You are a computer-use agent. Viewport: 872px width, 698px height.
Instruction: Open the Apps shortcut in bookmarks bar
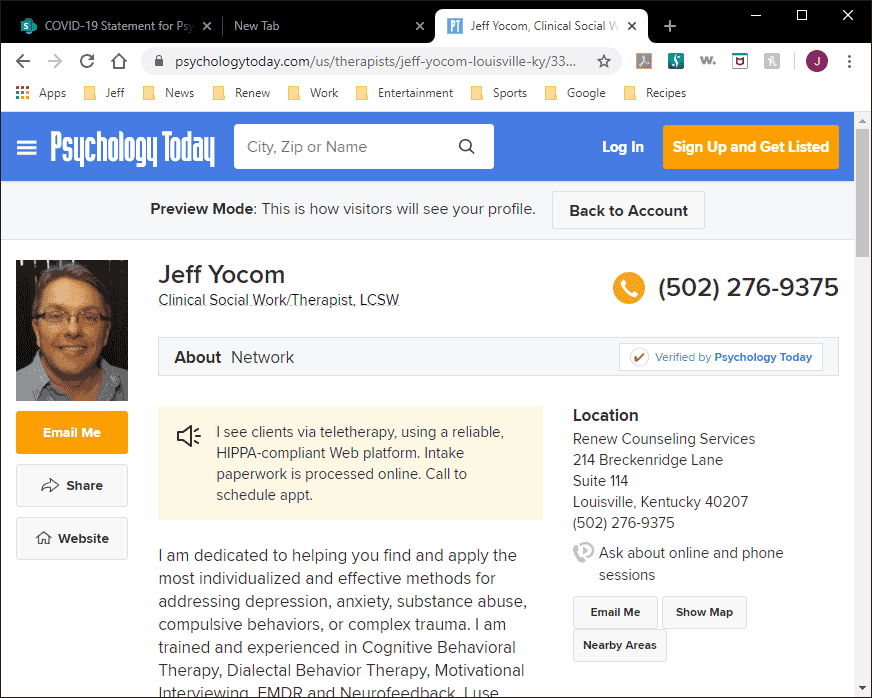tap(41, 93)
